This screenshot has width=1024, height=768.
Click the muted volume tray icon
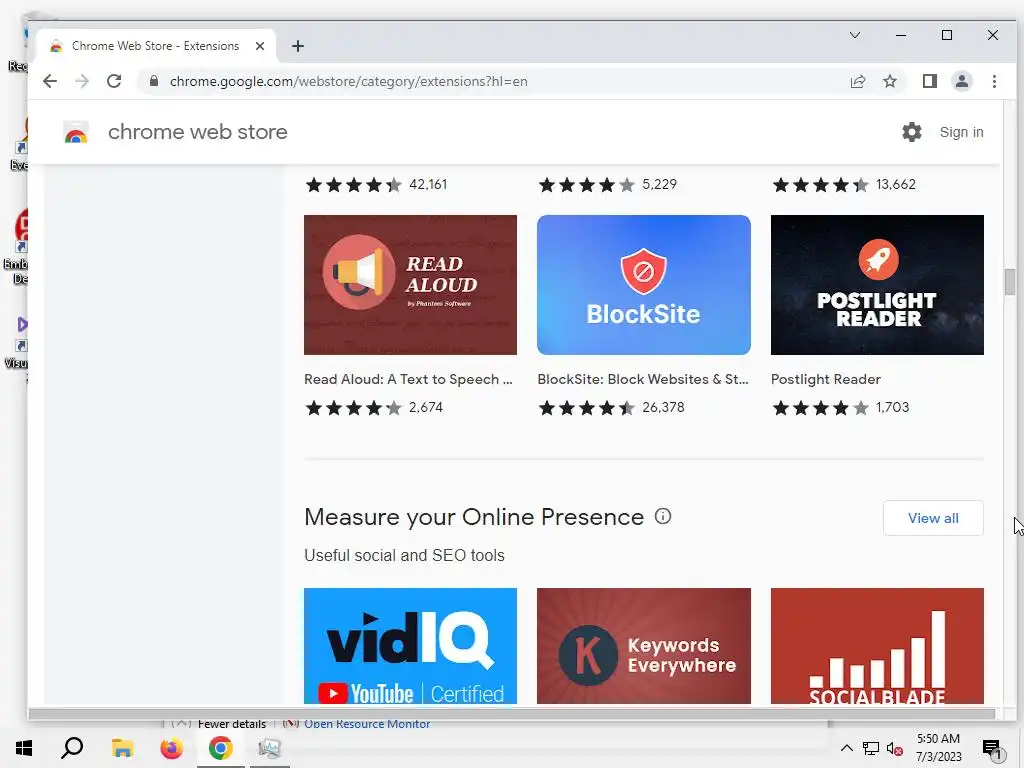coord(894,748)
